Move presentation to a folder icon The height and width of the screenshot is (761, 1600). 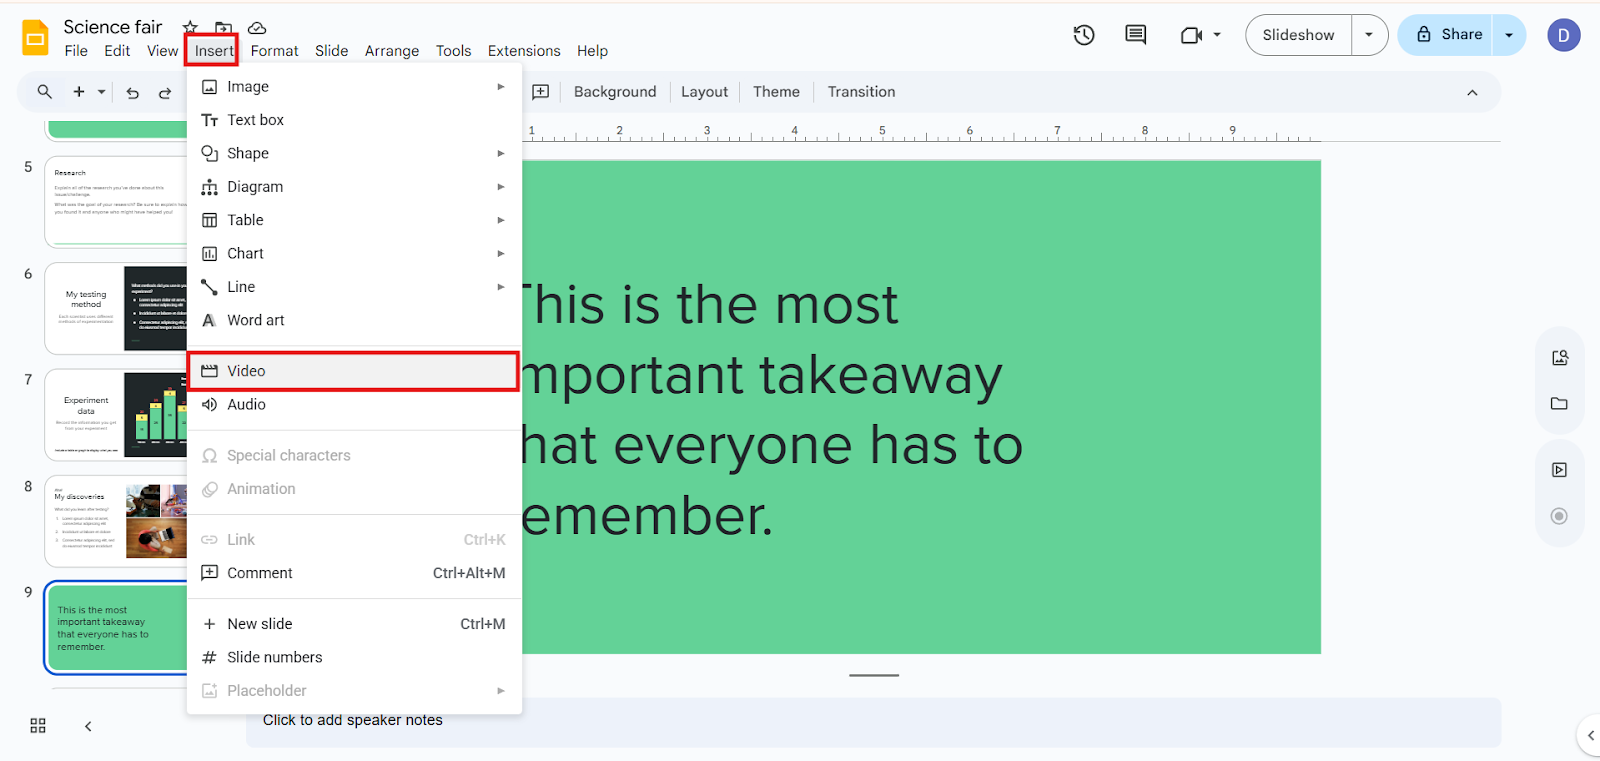click(224, 28)
